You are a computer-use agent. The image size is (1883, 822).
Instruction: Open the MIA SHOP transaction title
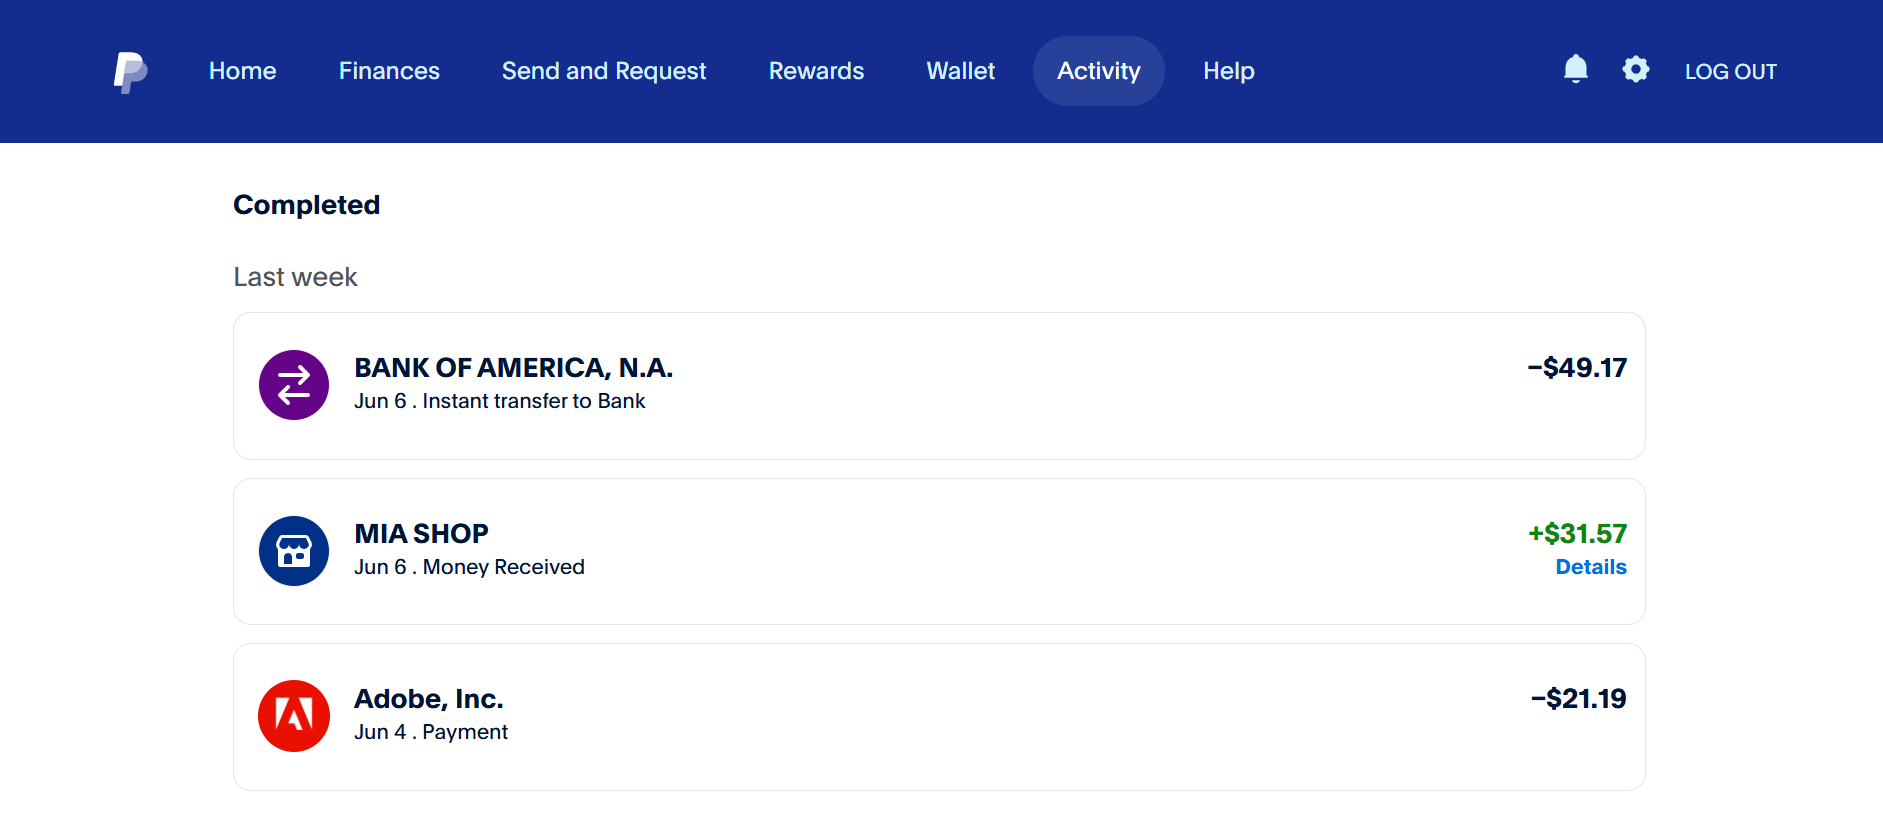click(421, 534)
